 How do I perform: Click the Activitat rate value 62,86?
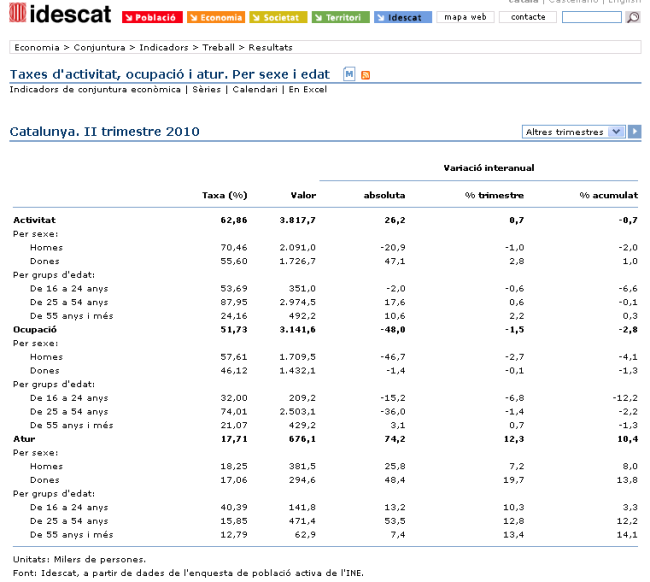234,220
